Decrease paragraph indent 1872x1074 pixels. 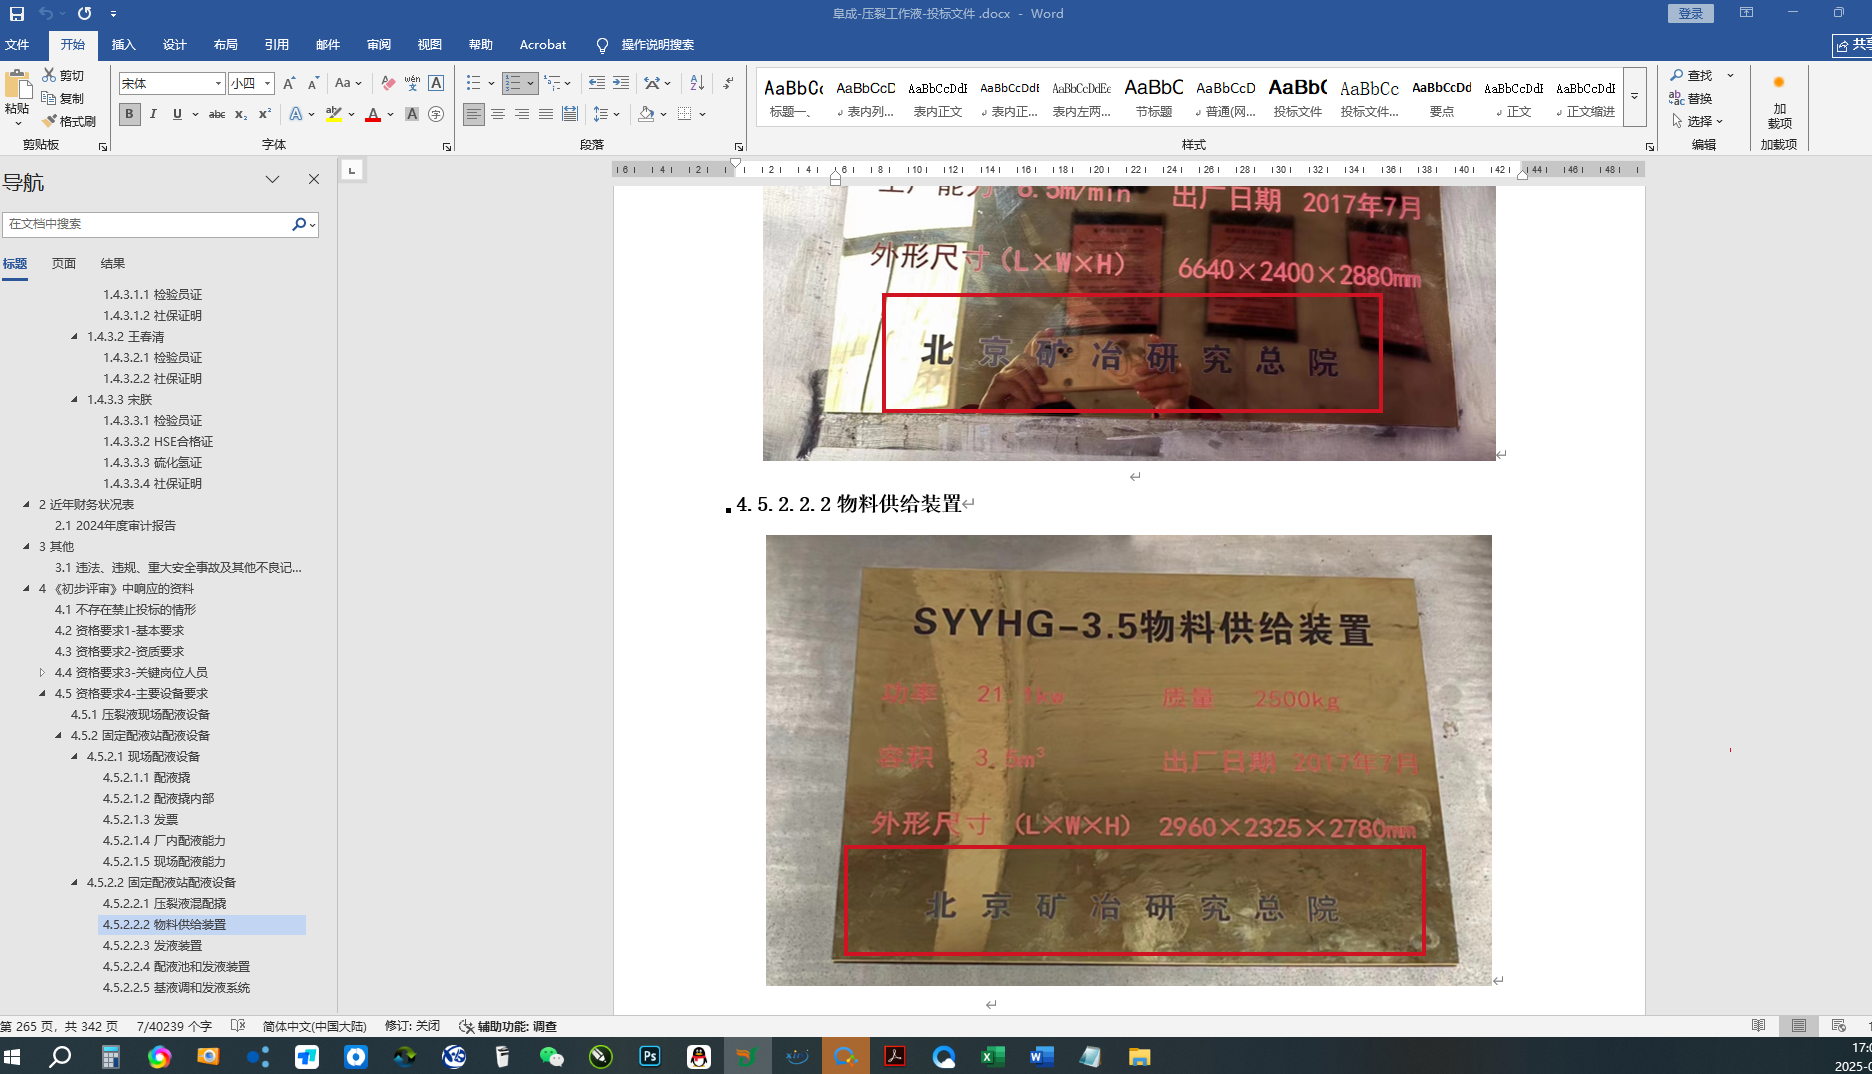[x=597, y=84]
